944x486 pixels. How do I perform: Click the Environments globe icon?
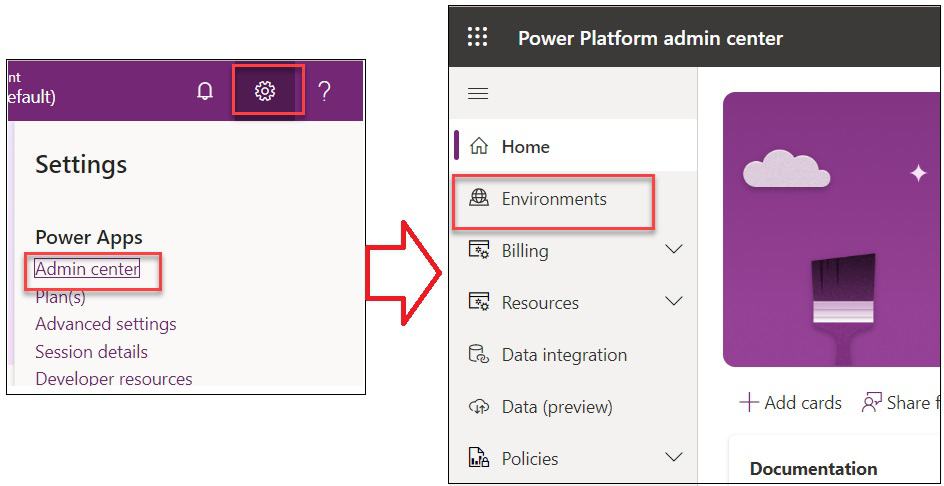tap(479, 198)
